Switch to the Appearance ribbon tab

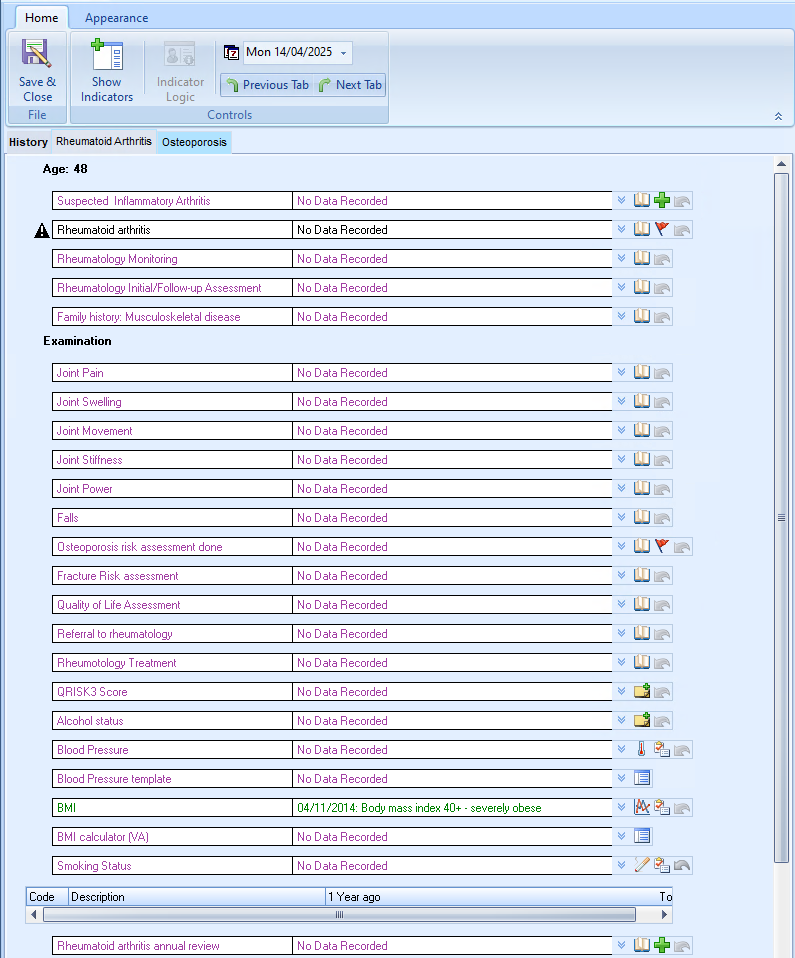pos(116,18)
